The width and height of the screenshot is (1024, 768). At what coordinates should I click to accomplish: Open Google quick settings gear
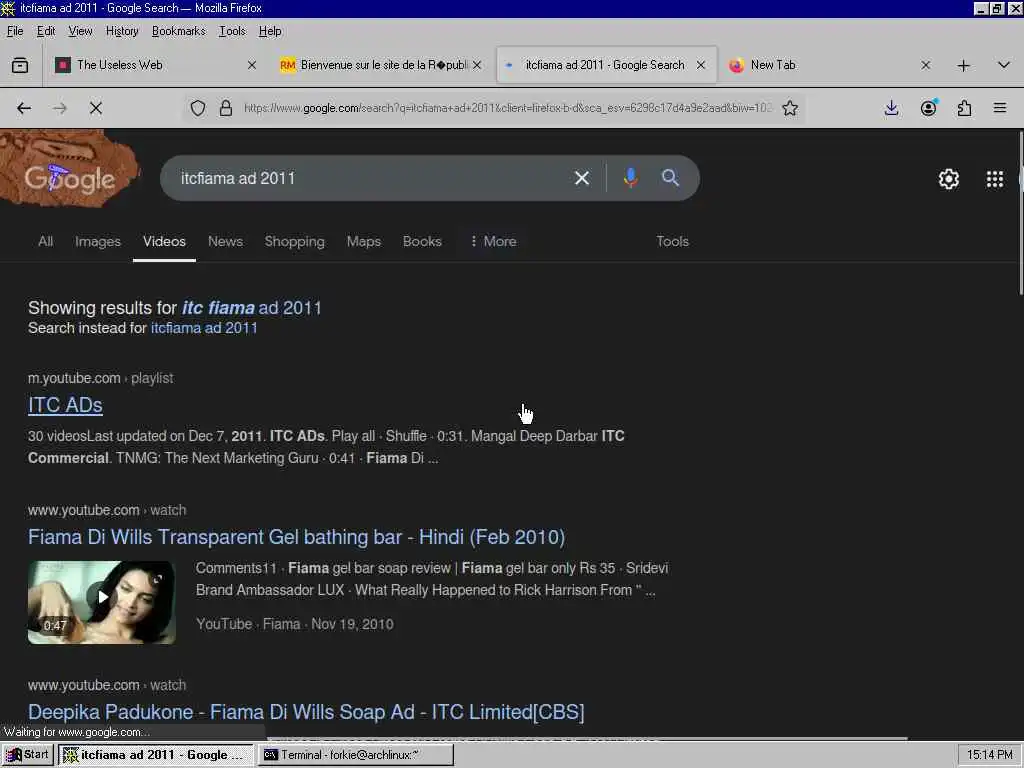[x=948, y=179]
